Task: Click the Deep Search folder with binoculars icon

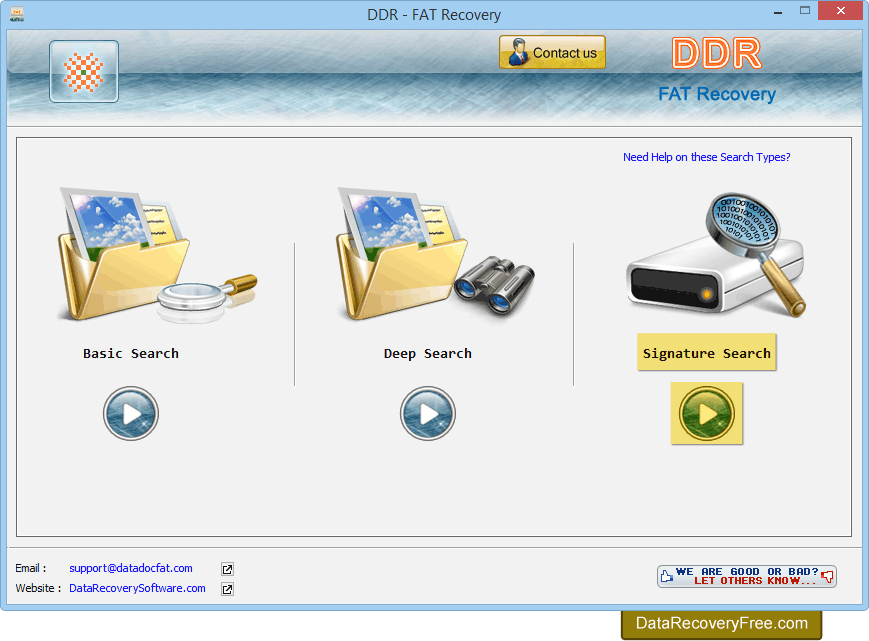Action: pyautogui.click(x=436, y=254)
